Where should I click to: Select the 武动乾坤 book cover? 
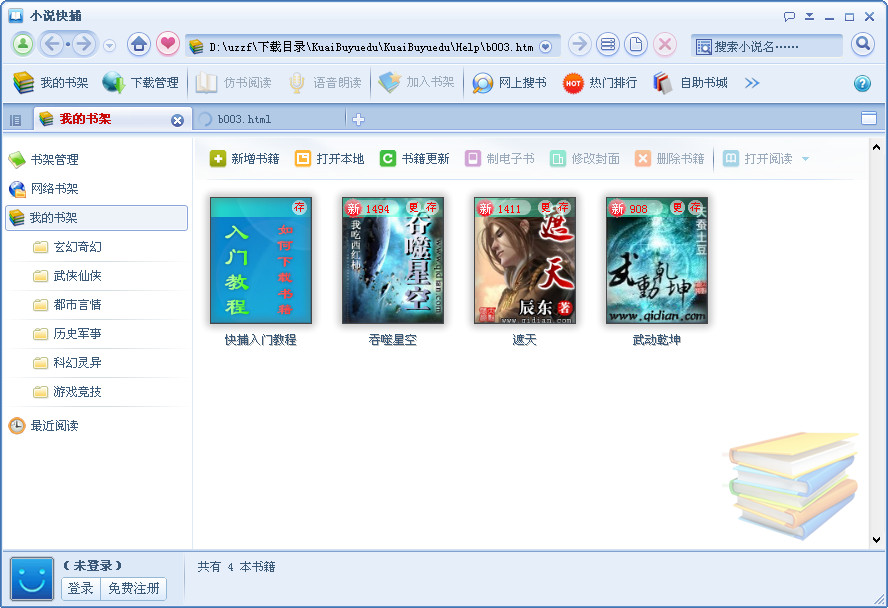tap(656, 260)
